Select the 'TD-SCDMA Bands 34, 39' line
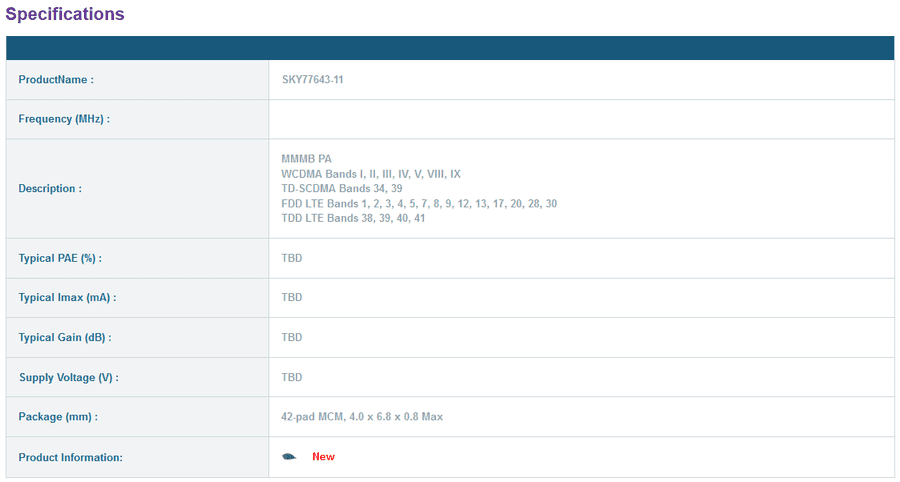The image size is (900, 482). tap(342, 188)
